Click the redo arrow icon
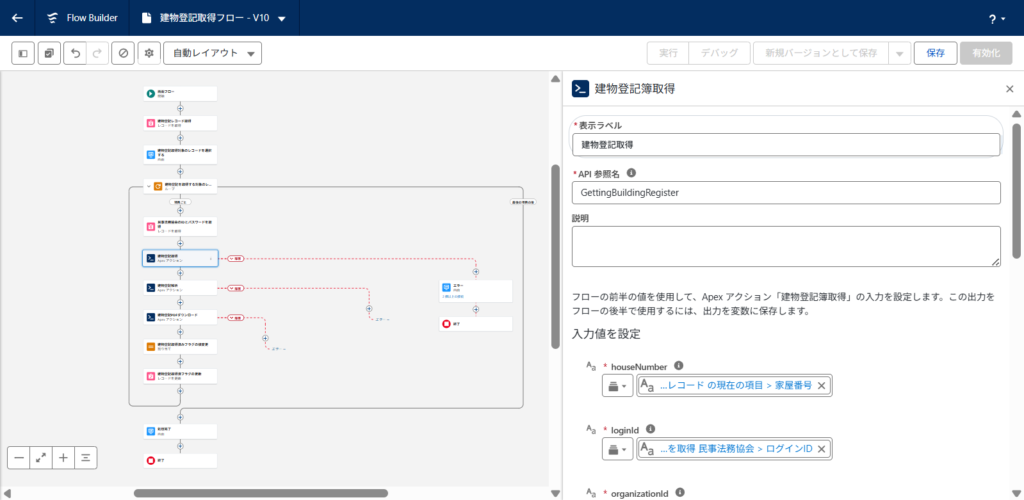Viewport: 1024px width, 500px height. pyautogui.click(x=97, y=54)
